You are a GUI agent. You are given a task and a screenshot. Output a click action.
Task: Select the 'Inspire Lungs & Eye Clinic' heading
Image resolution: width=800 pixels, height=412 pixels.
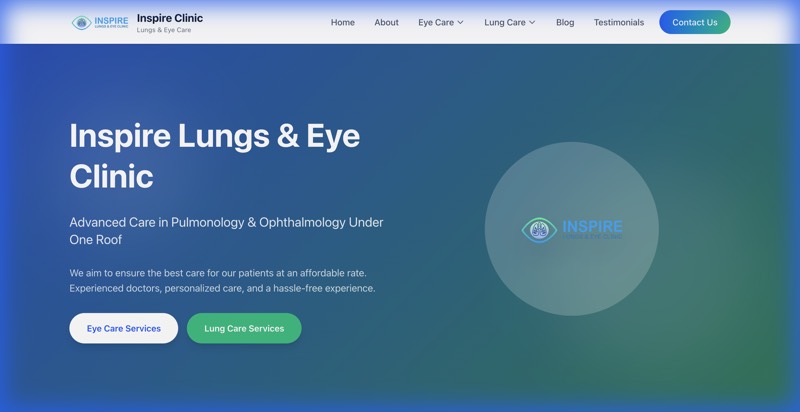tap(214, 156)
